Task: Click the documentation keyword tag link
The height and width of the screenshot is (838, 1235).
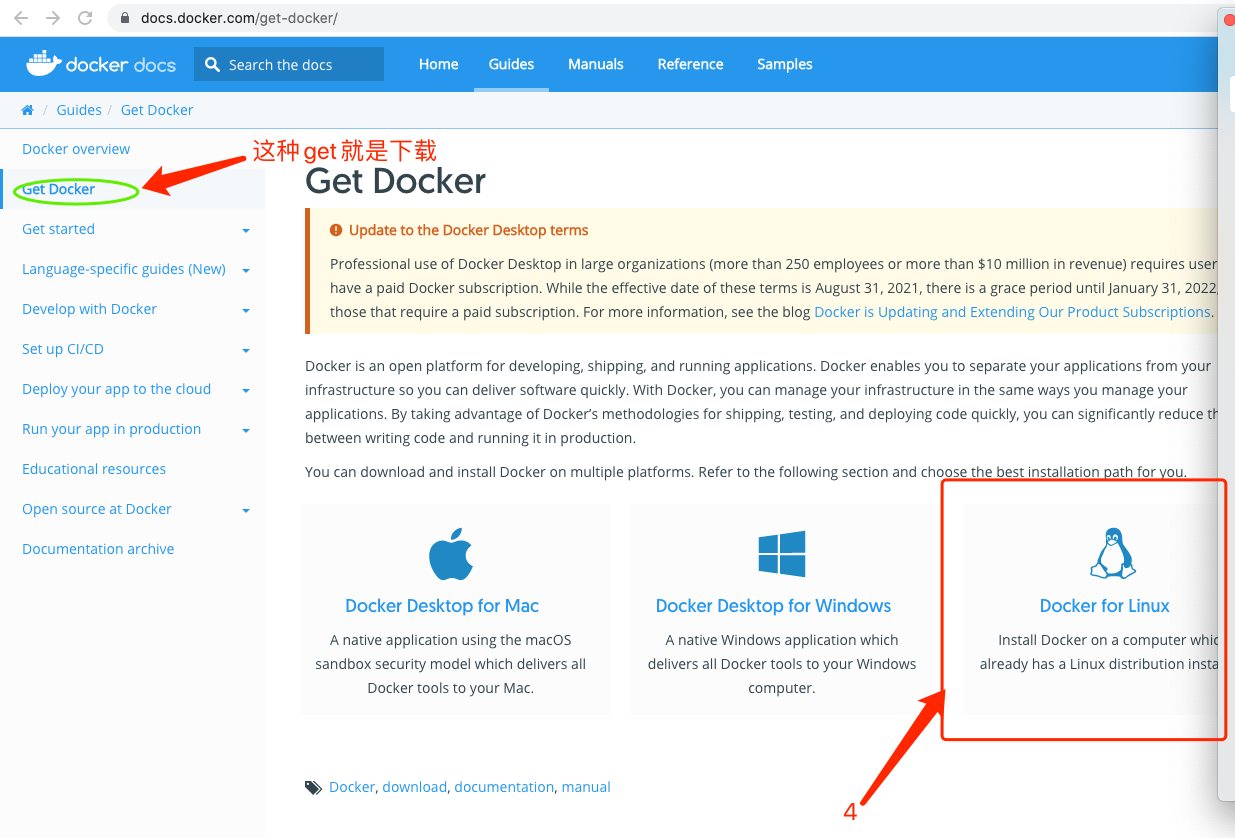Action: coord(504,787)
